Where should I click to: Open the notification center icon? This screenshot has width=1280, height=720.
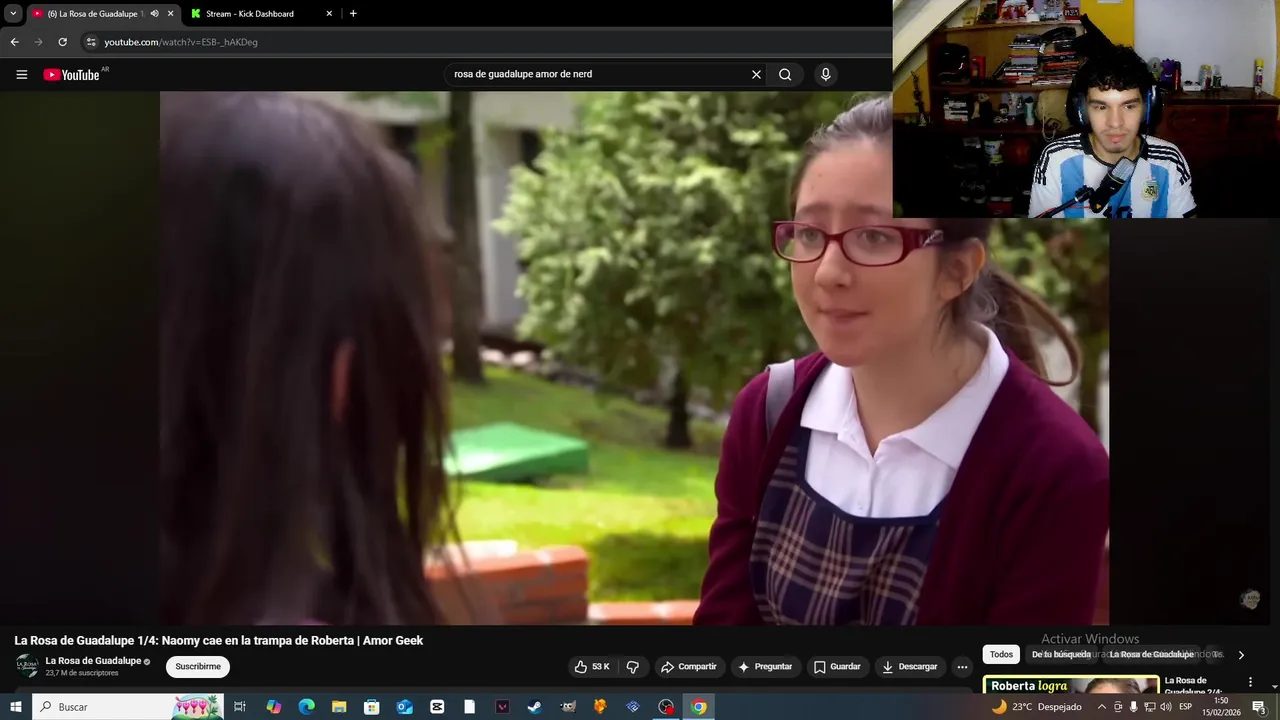click(x=1259, y=707)
